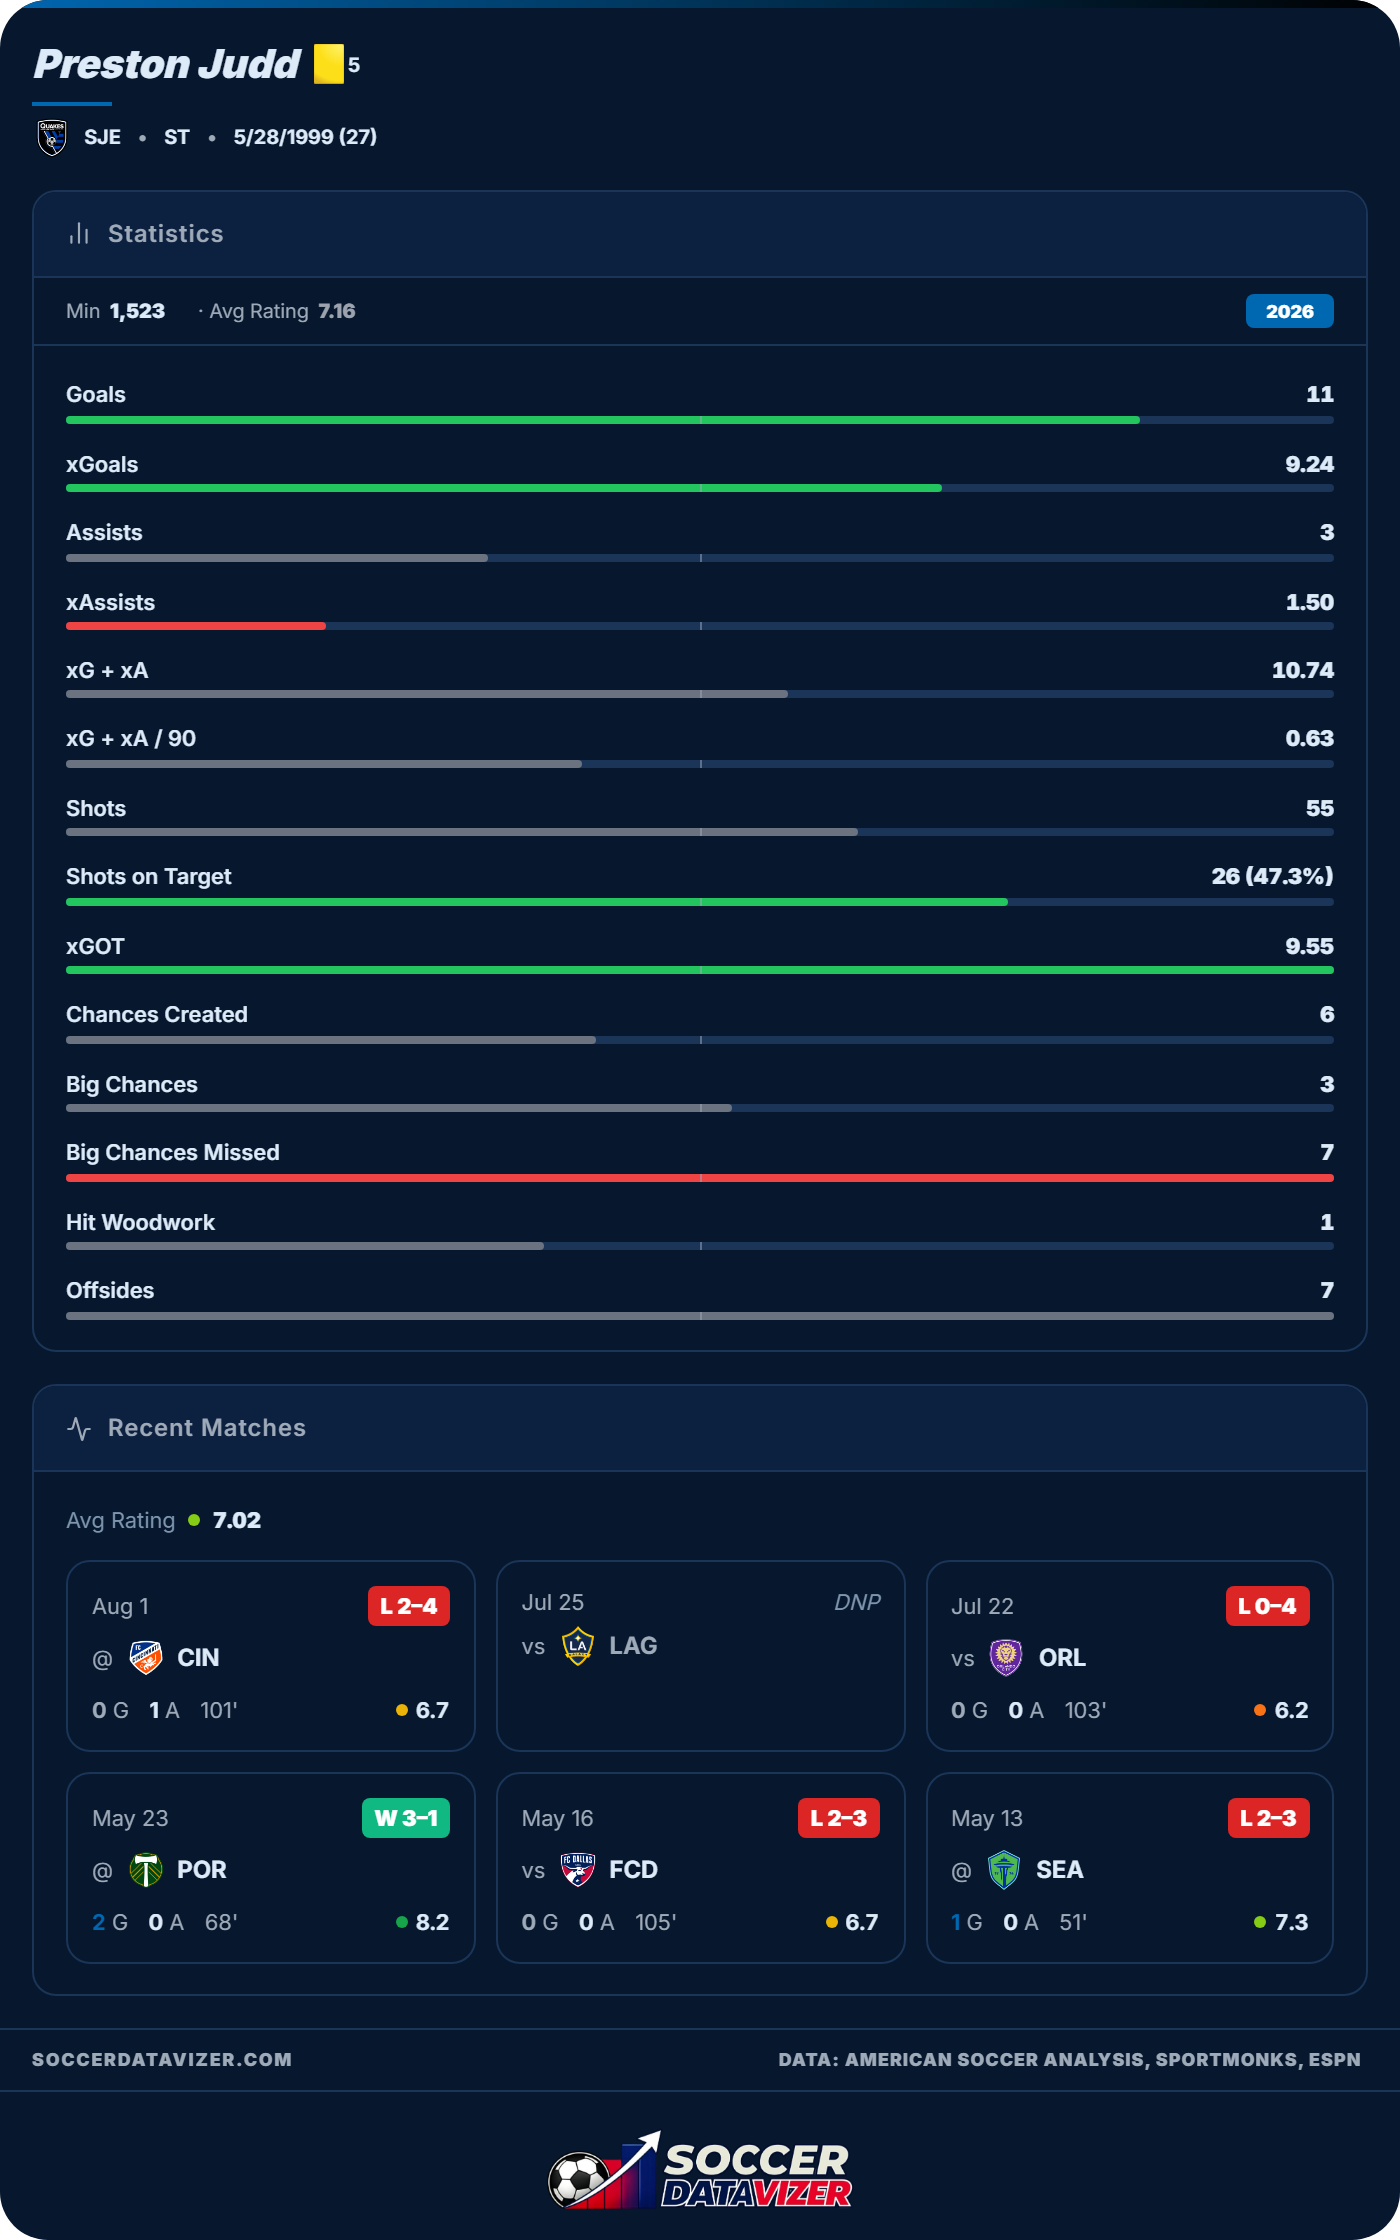Click the yellow card icon beside player name

coord(328,64)
